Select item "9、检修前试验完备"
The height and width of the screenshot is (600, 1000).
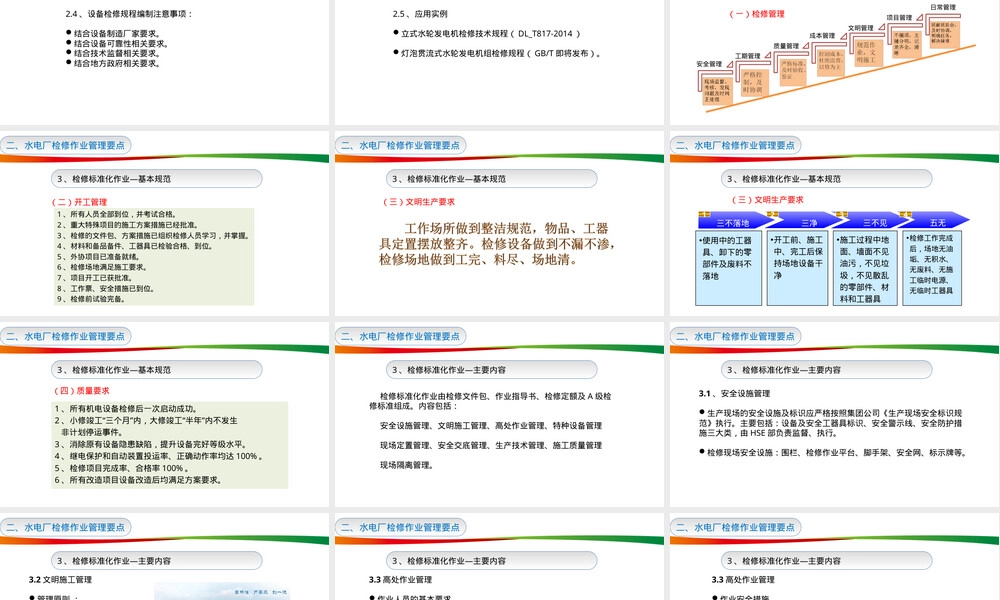click(91, 299)
